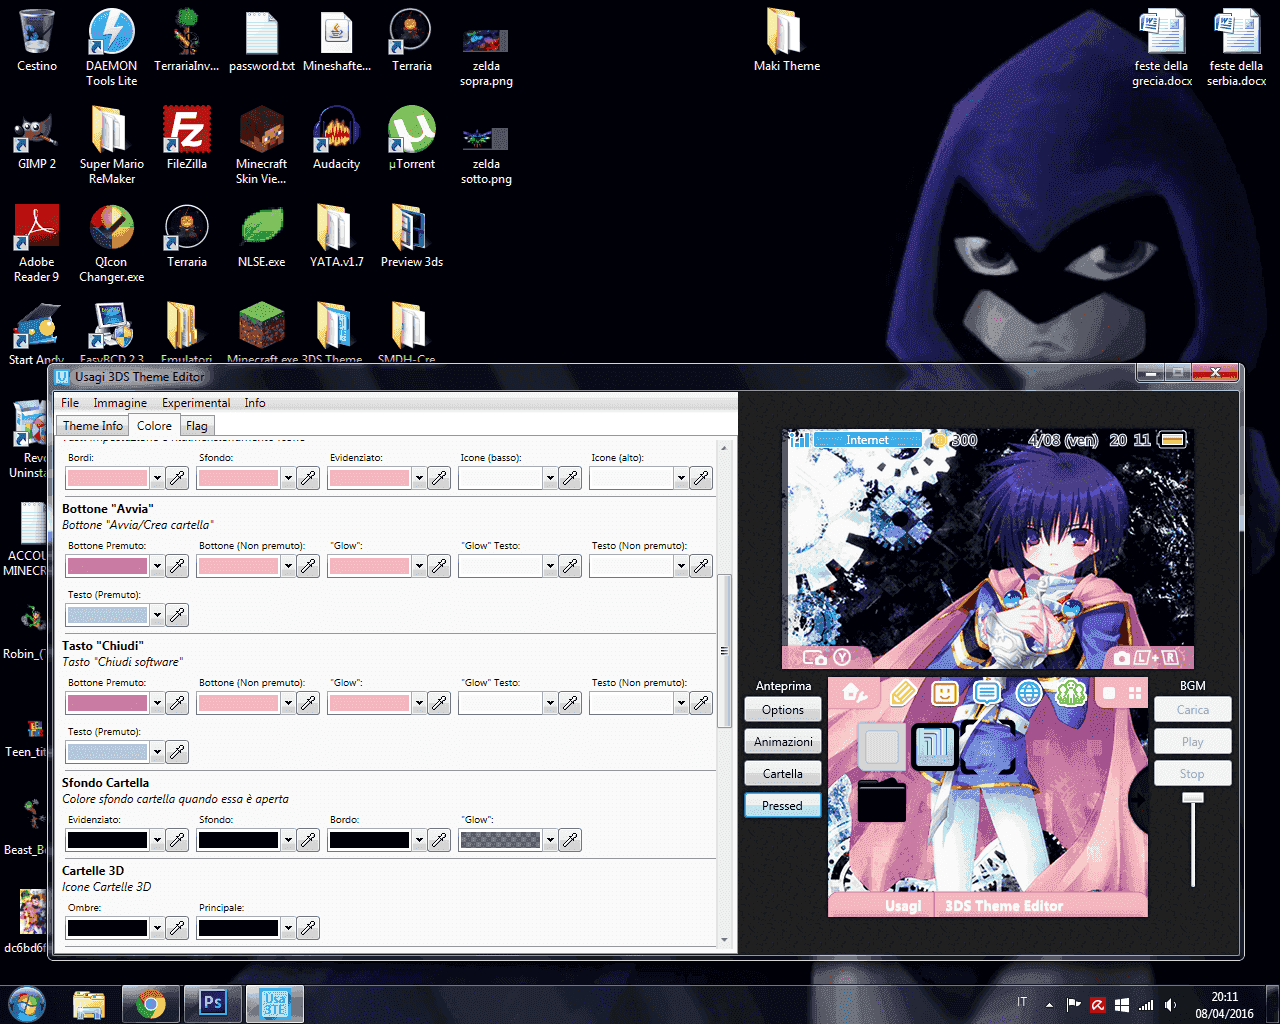The height and width of the screenshot is (1024, 1280).
Task: Open the Windows Start menu
Action: click(x=27, y=1003)
